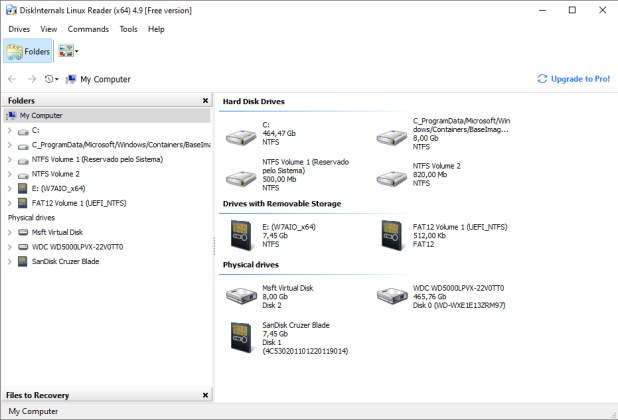Click FAT12 Volume 1 512,00 Kb card icon

coord(391,235)
